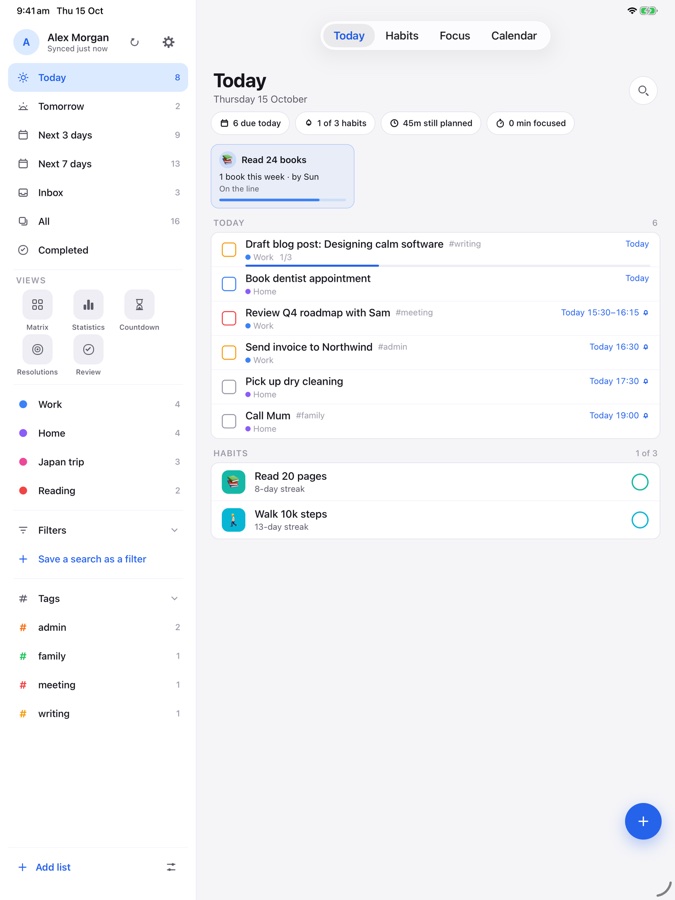Click Read 24 books progress bar
The height and width of the screenshot is (900, 675).
pyautogui.click(x=282, y=200)
